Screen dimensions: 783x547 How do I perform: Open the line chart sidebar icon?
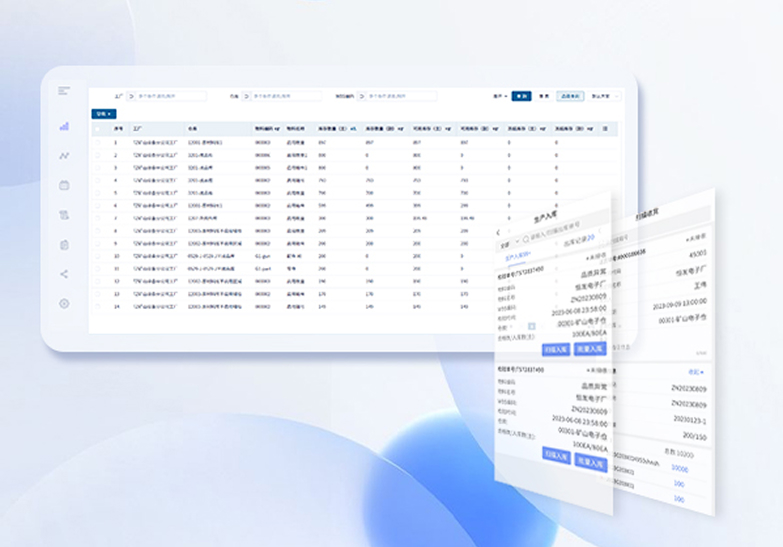(64, 156)
